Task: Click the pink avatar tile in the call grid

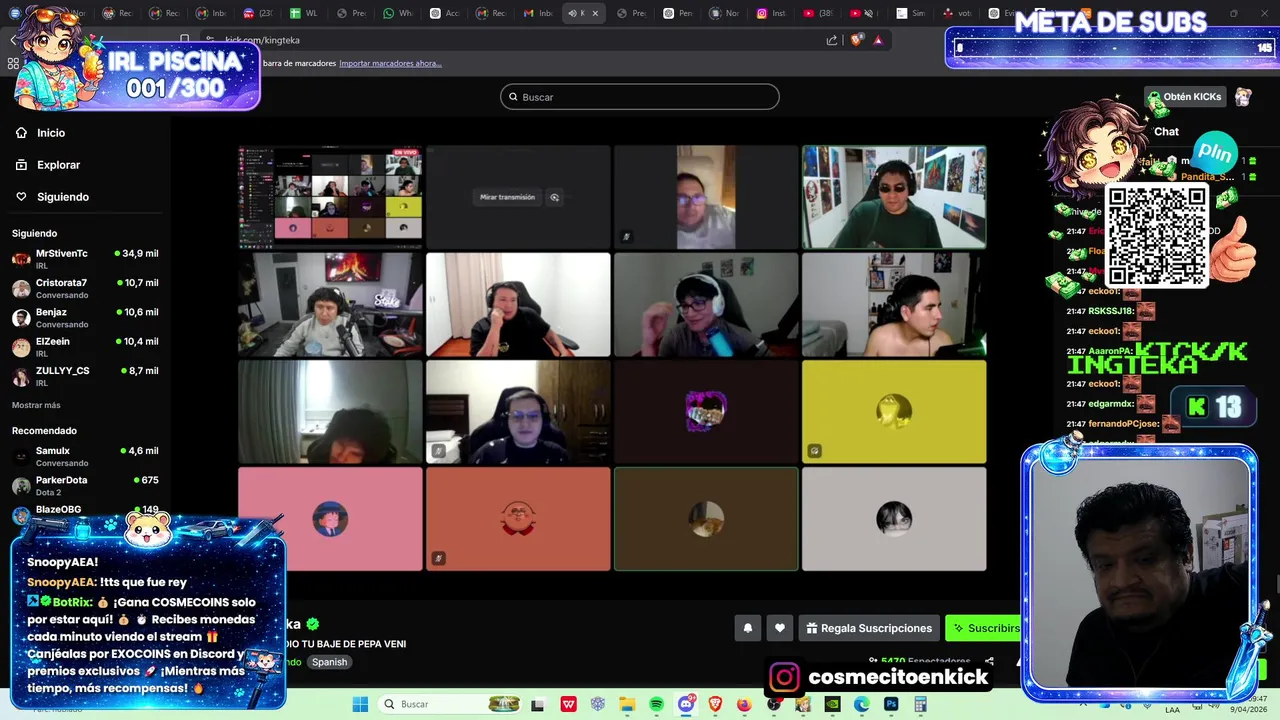Action: coord(330,519)
